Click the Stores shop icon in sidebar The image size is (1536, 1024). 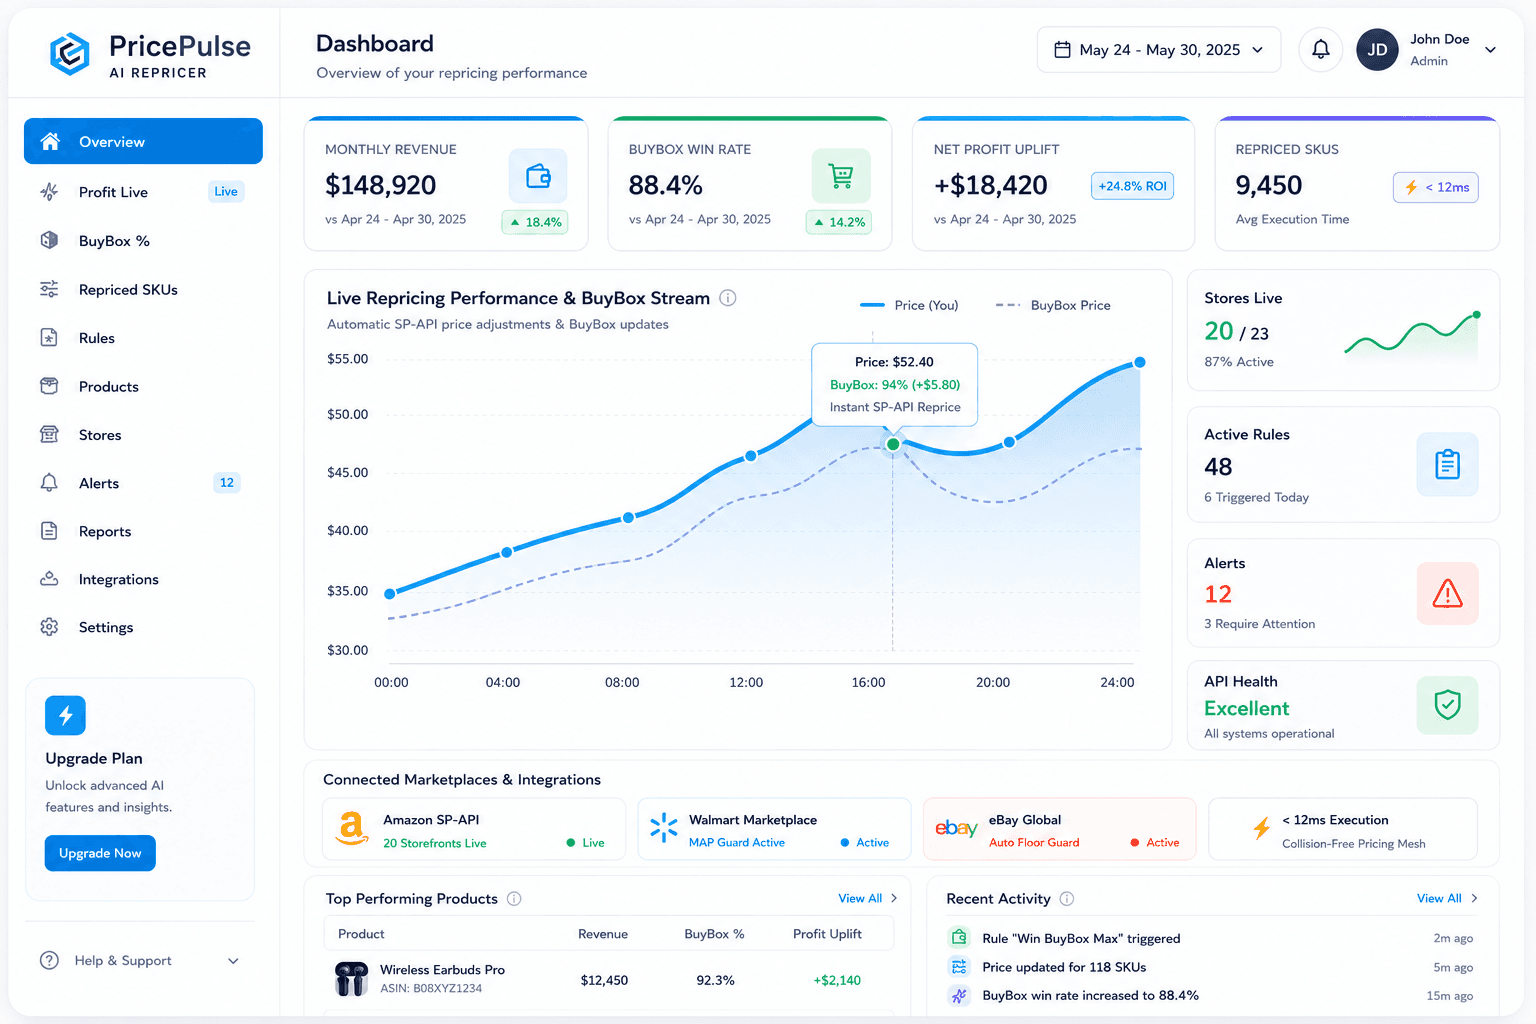click(x=49, y=434)
